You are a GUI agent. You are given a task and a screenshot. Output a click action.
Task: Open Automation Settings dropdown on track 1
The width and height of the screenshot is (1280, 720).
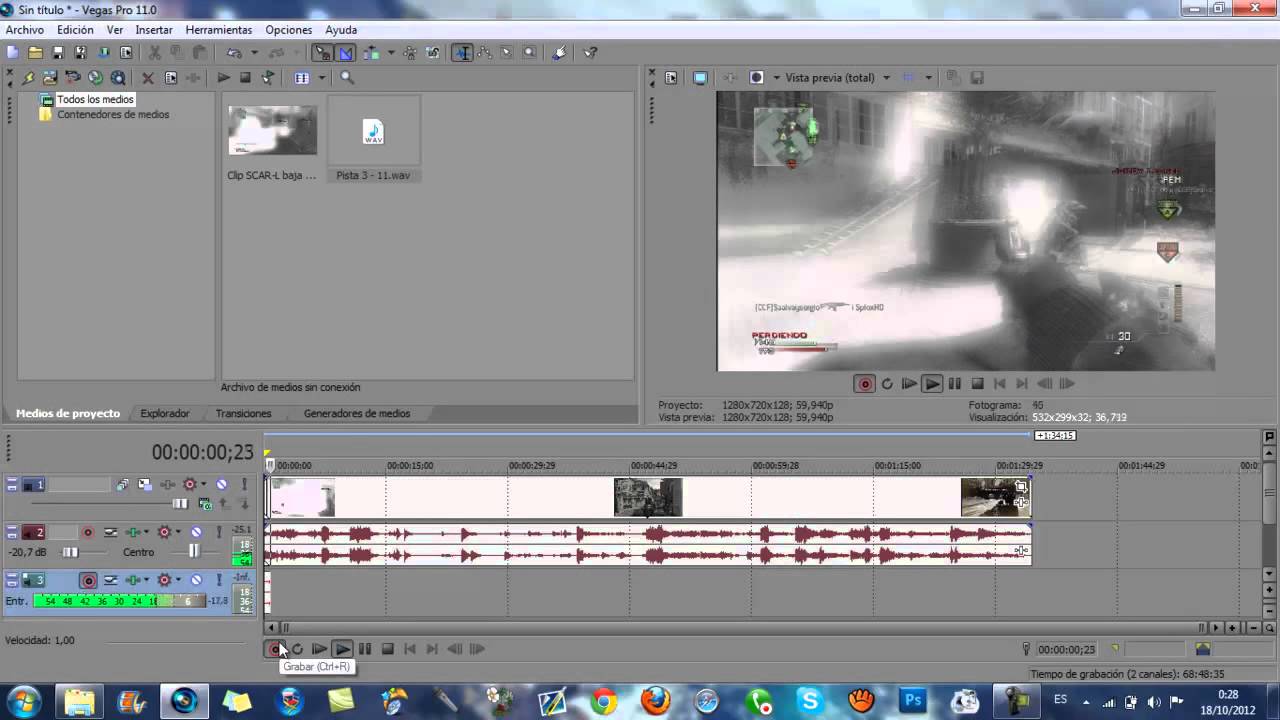coord(203,484)
